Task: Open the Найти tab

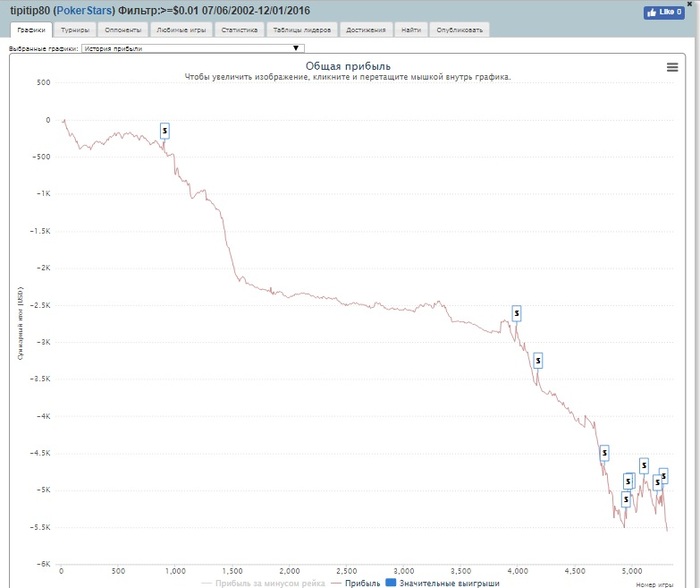Action: click(411, 30)
